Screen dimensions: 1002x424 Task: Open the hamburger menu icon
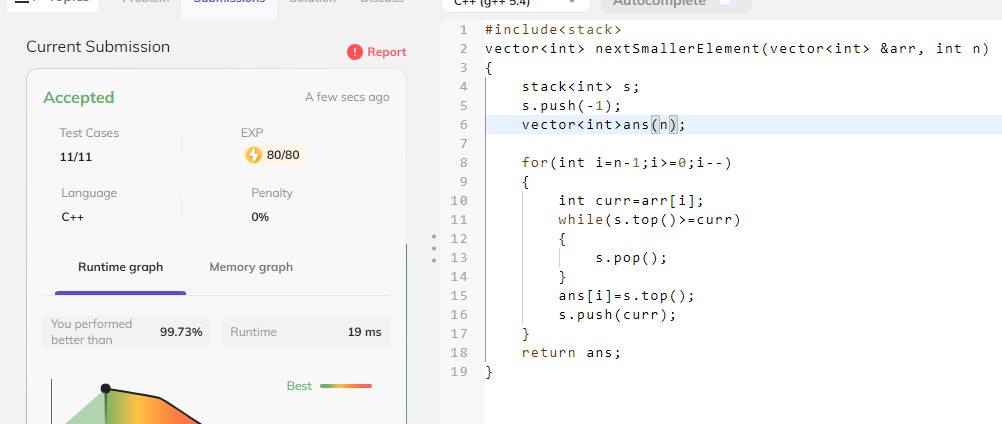(22, 2)
